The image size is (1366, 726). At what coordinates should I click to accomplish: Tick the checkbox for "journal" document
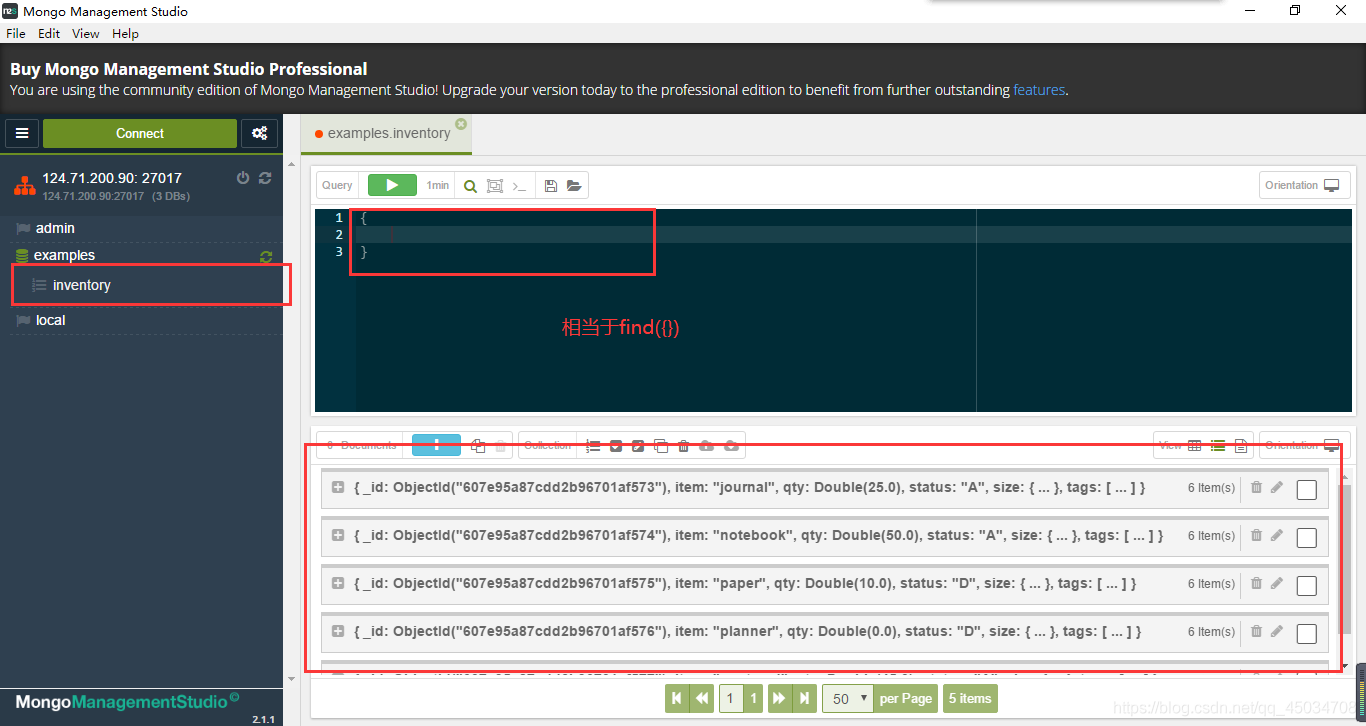(1306, 490)
